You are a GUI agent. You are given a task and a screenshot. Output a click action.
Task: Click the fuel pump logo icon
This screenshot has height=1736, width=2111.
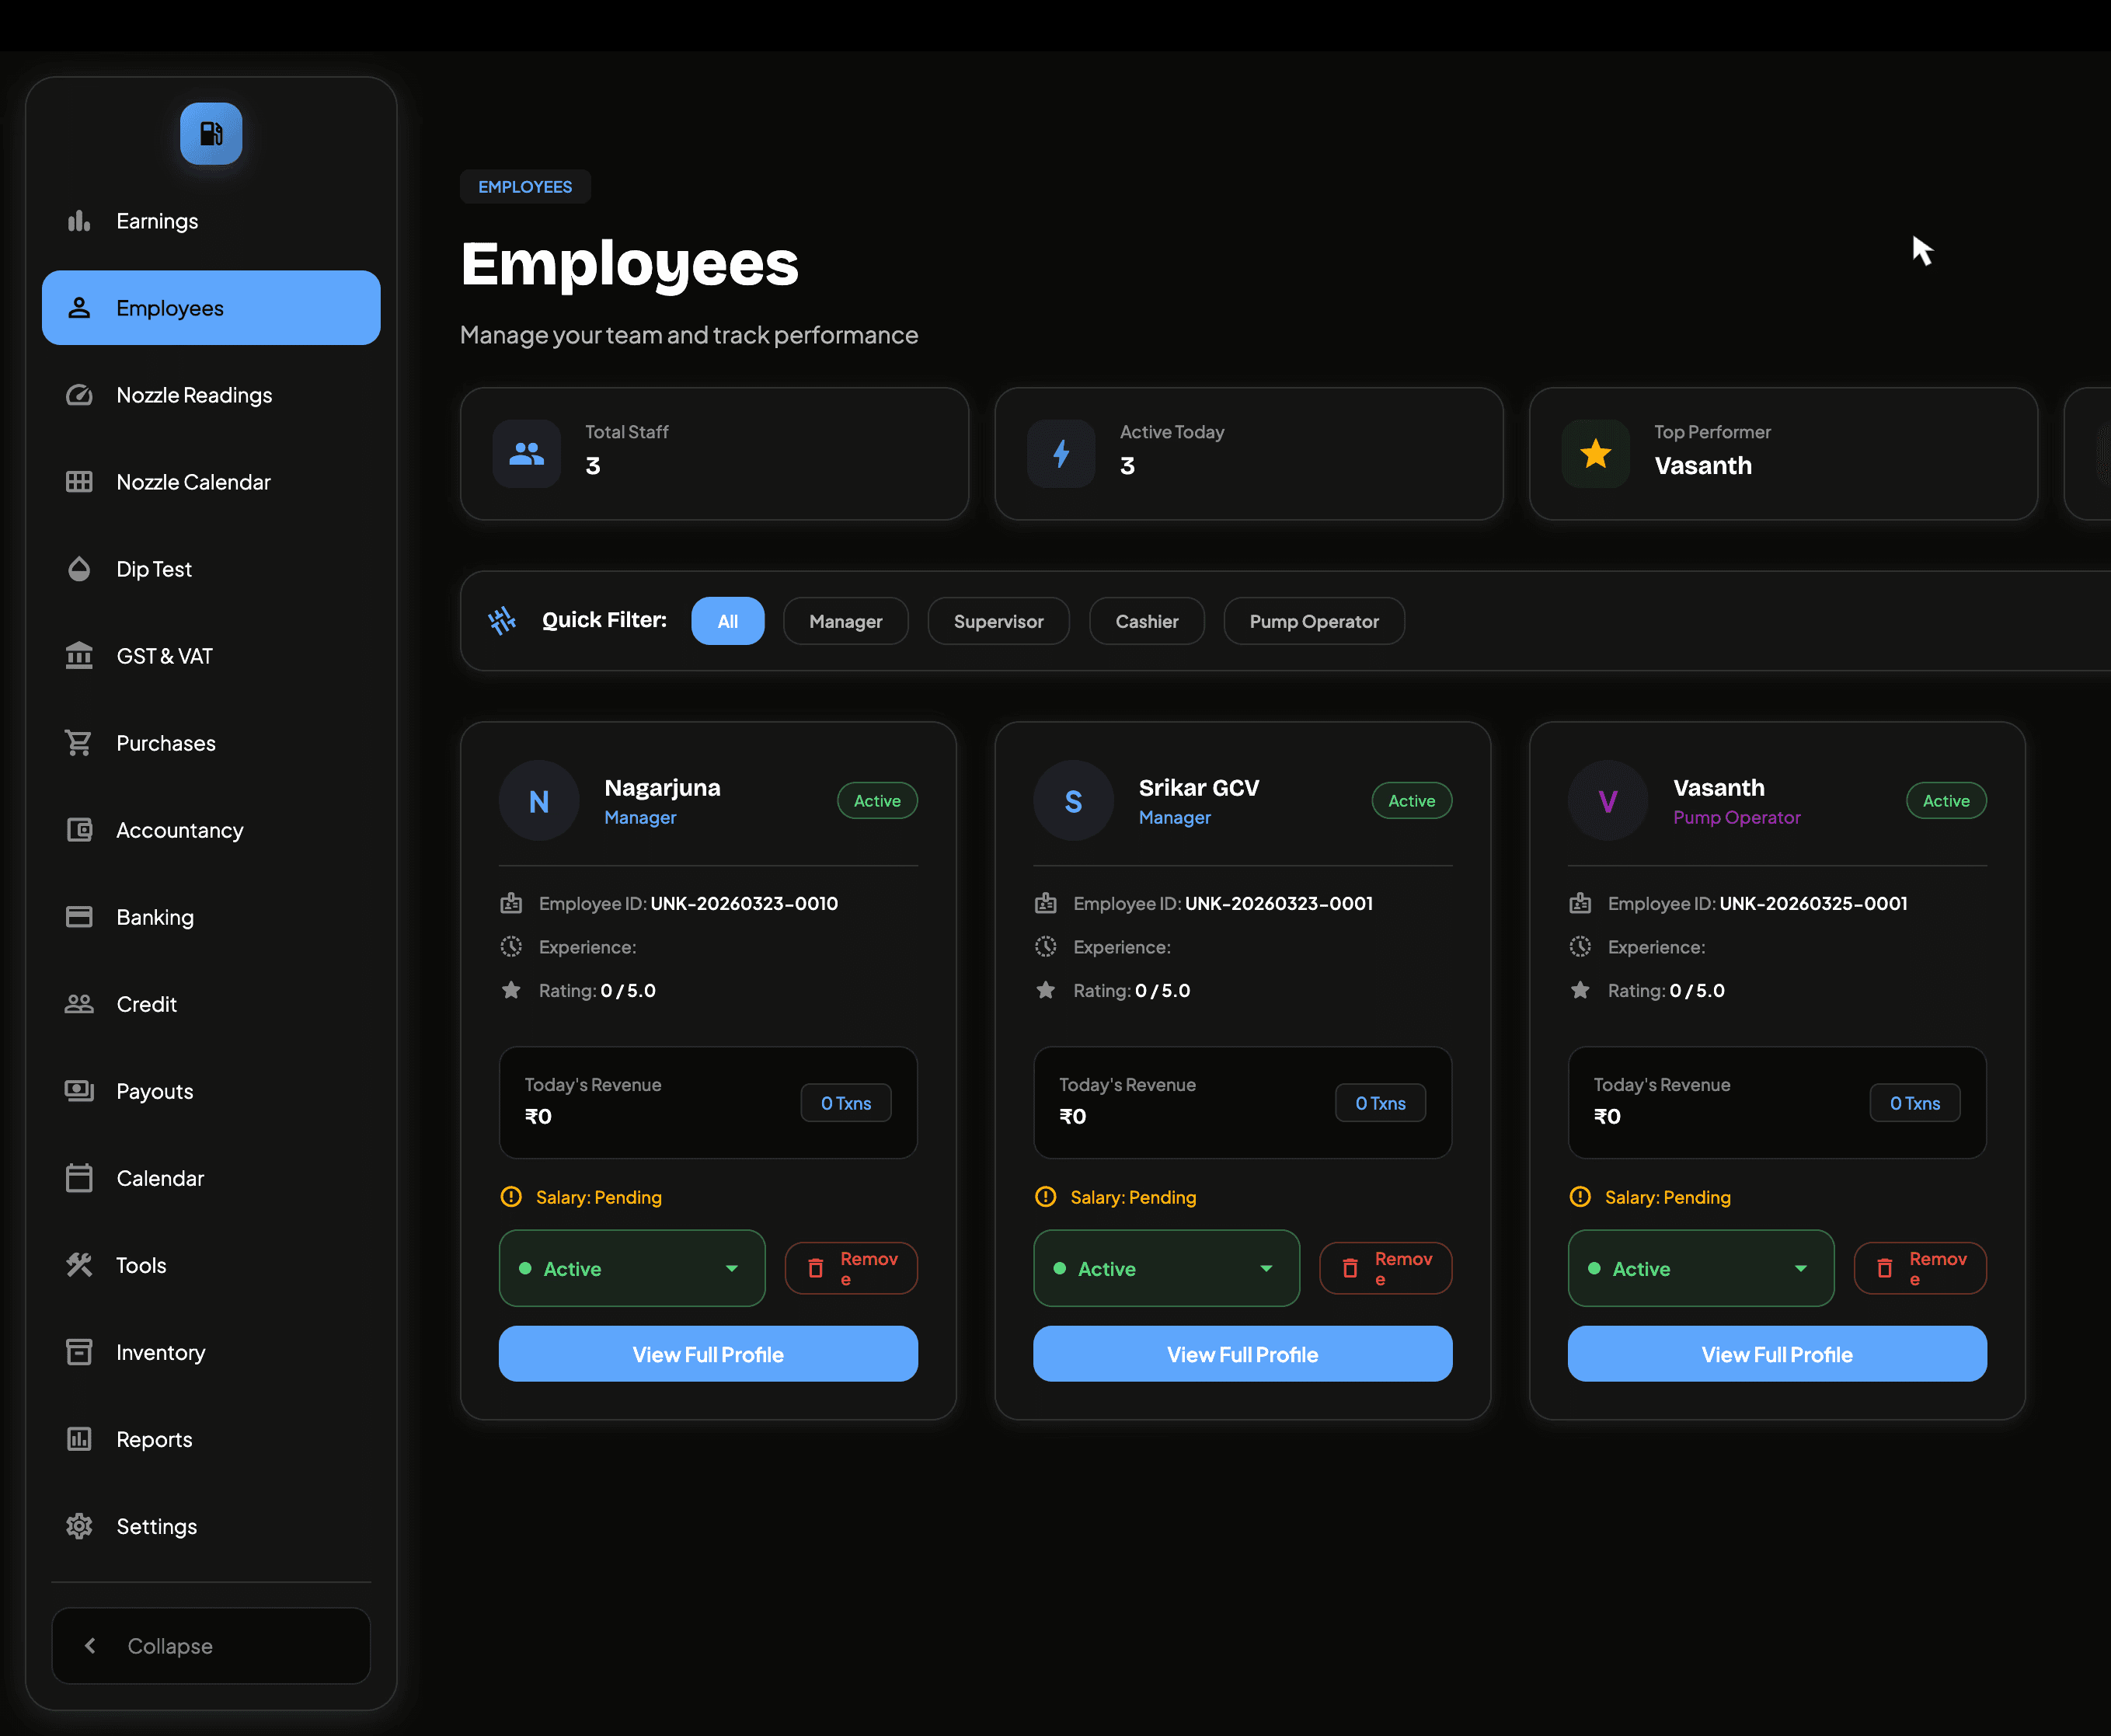click(211, 133)
